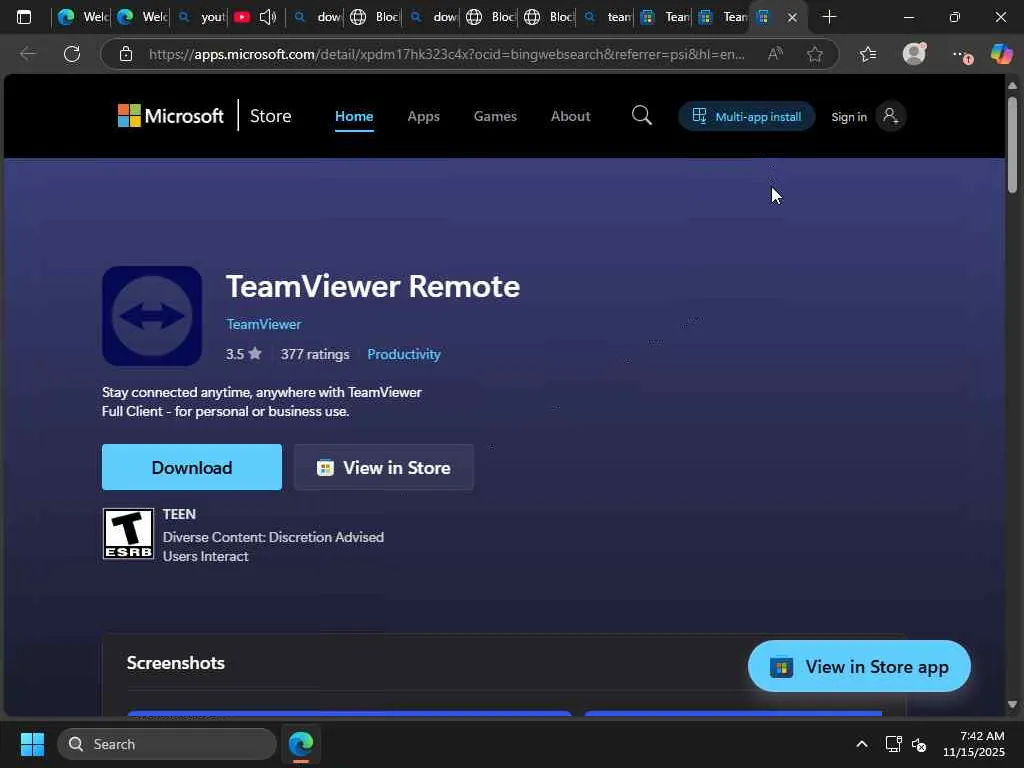Viewport: 1024px width, 768px height.
Task: Click the Screenshots section heading
Action: [176, 663]
